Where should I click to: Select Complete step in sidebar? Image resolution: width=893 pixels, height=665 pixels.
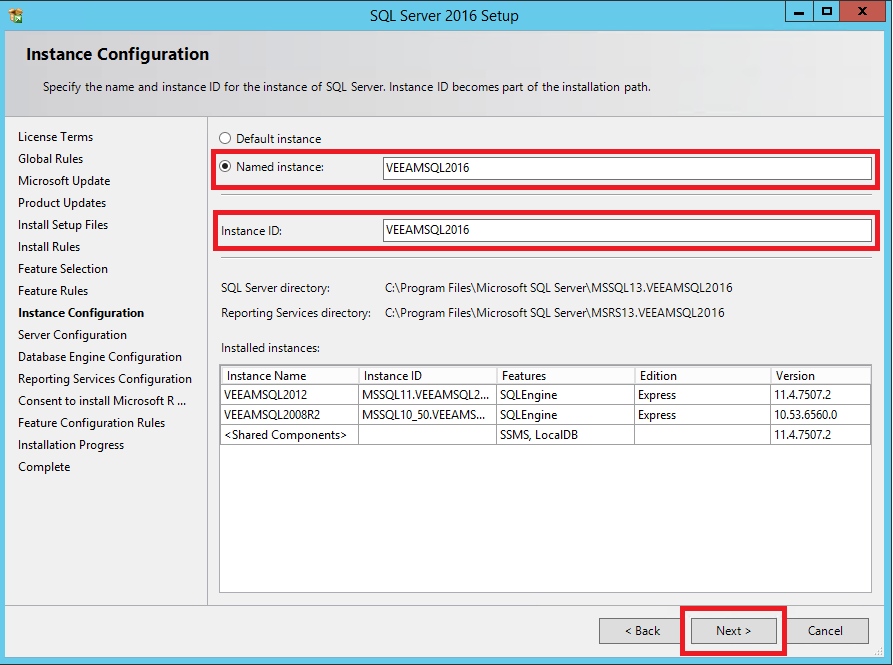44,467
